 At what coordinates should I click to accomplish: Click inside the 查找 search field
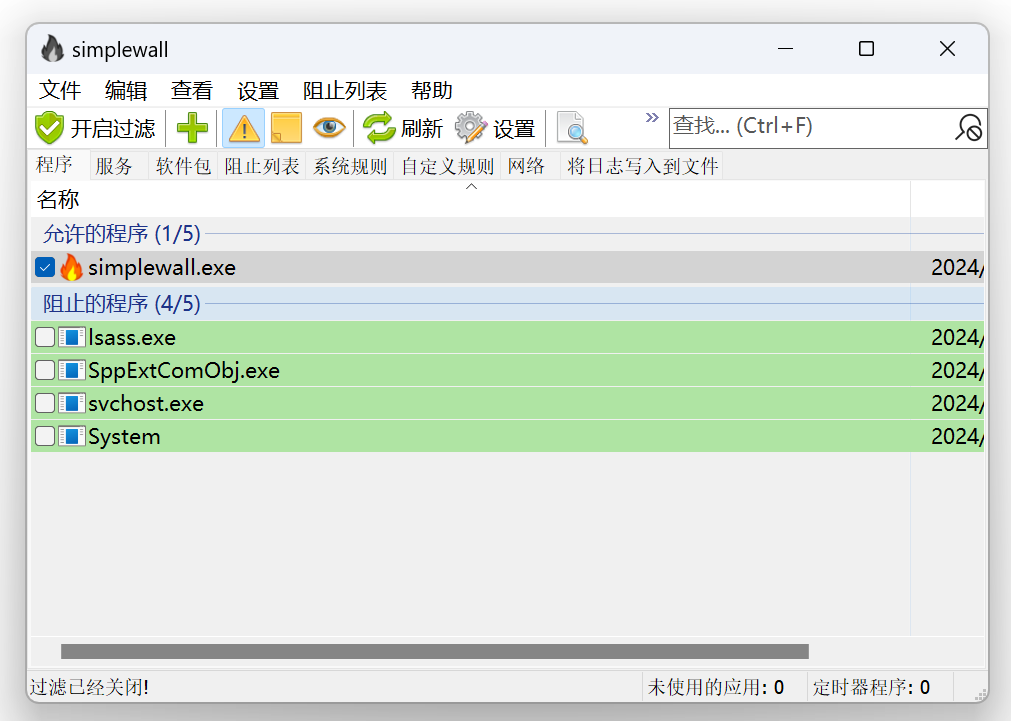pos(790,128)
